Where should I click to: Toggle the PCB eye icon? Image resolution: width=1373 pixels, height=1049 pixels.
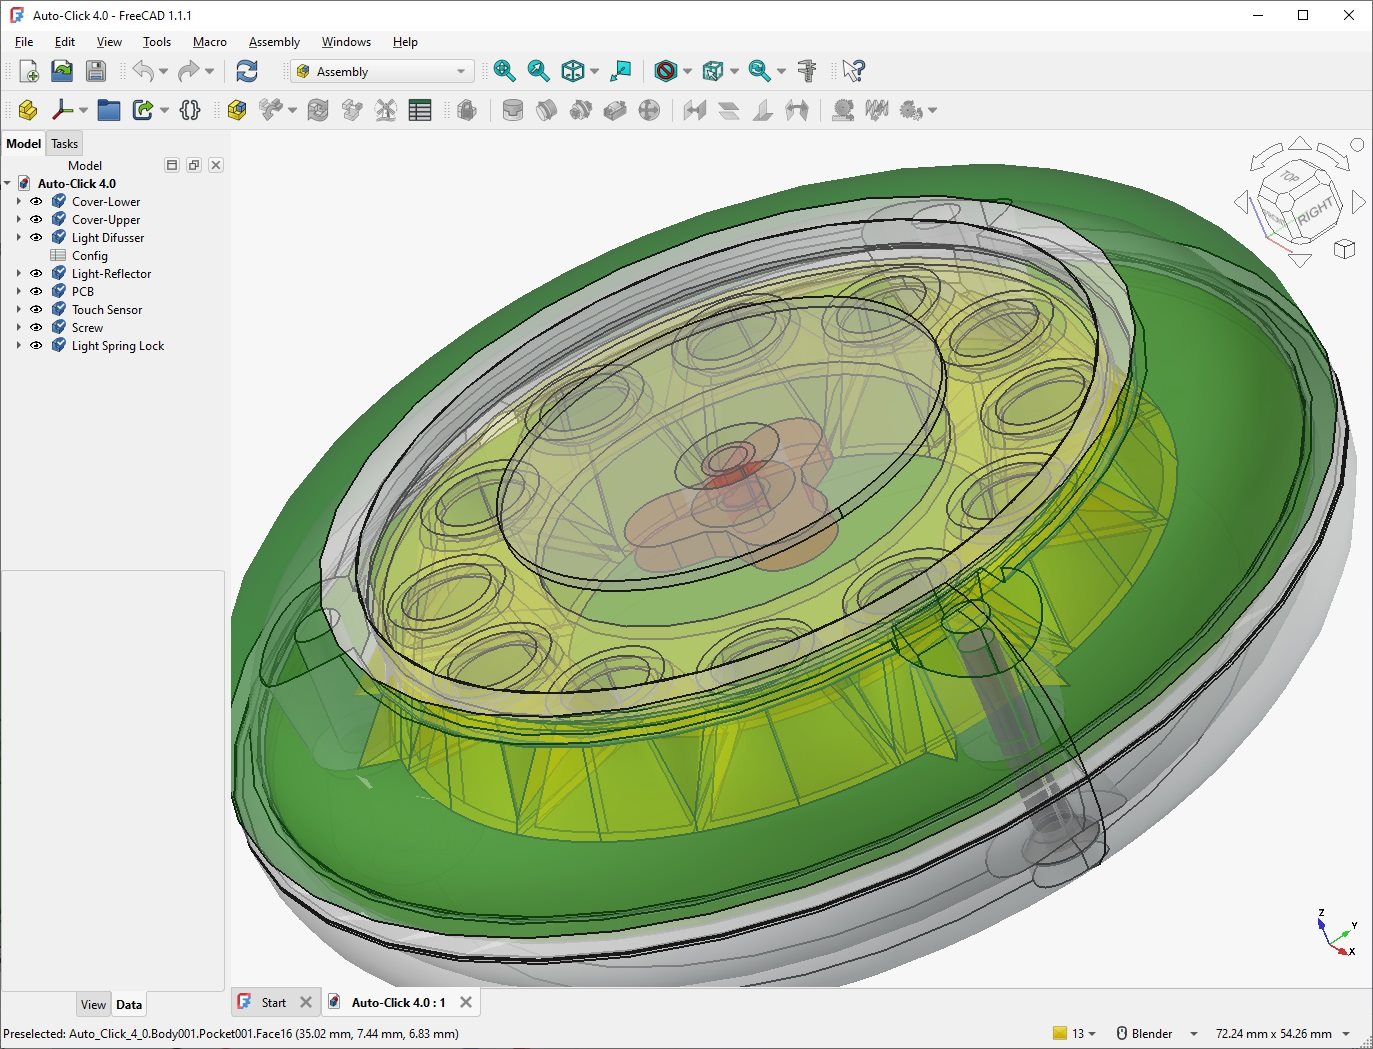[x=36, y=292]
